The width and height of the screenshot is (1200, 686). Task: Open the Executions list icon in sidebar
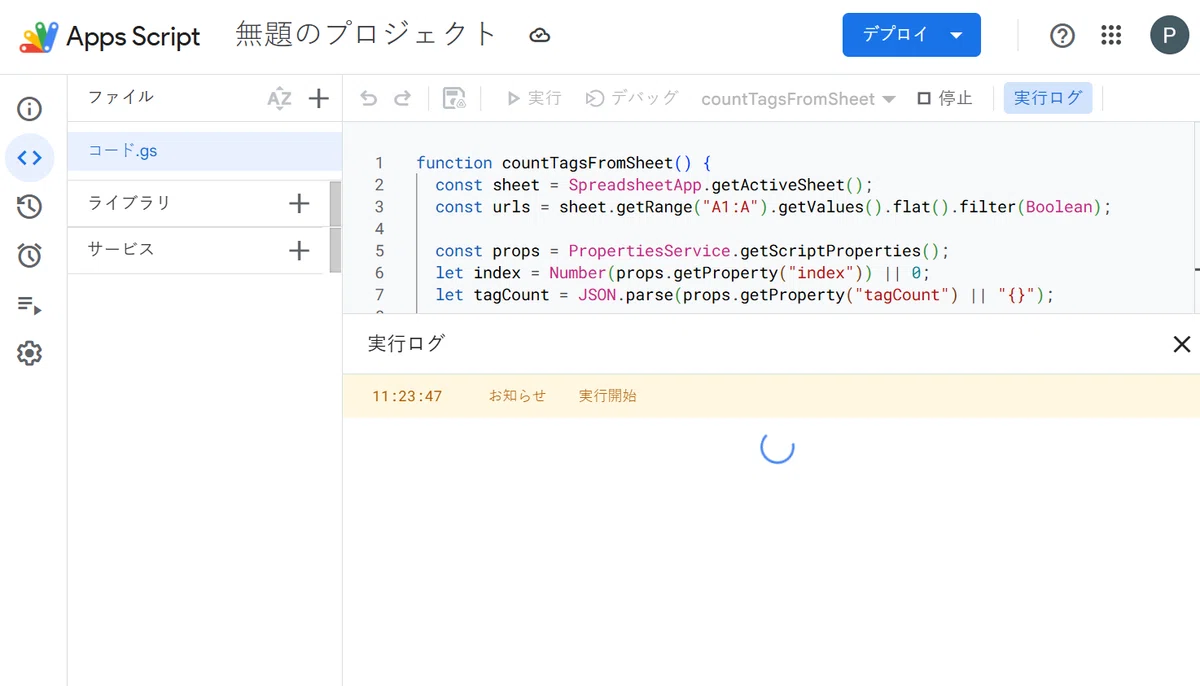coord(30,305)
